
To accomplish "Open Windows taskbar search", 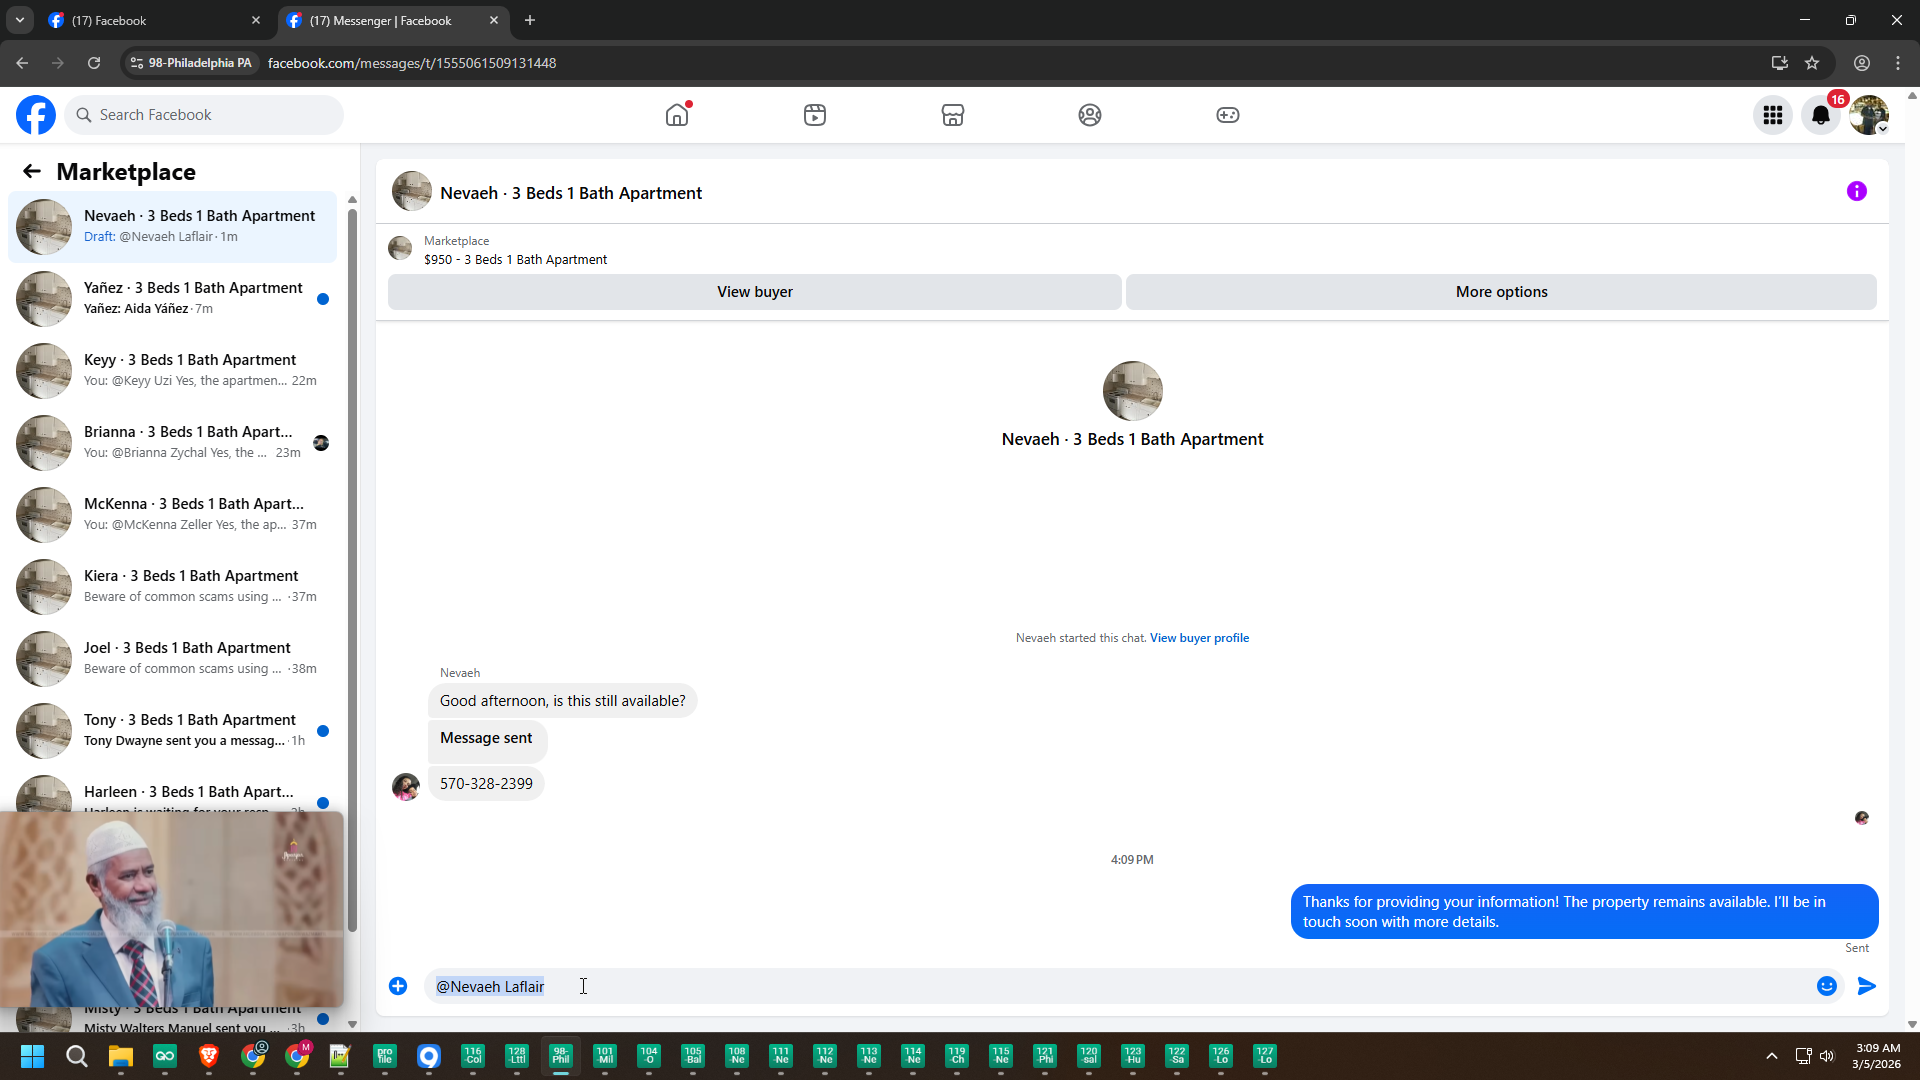I will [x=76, y=1056].
